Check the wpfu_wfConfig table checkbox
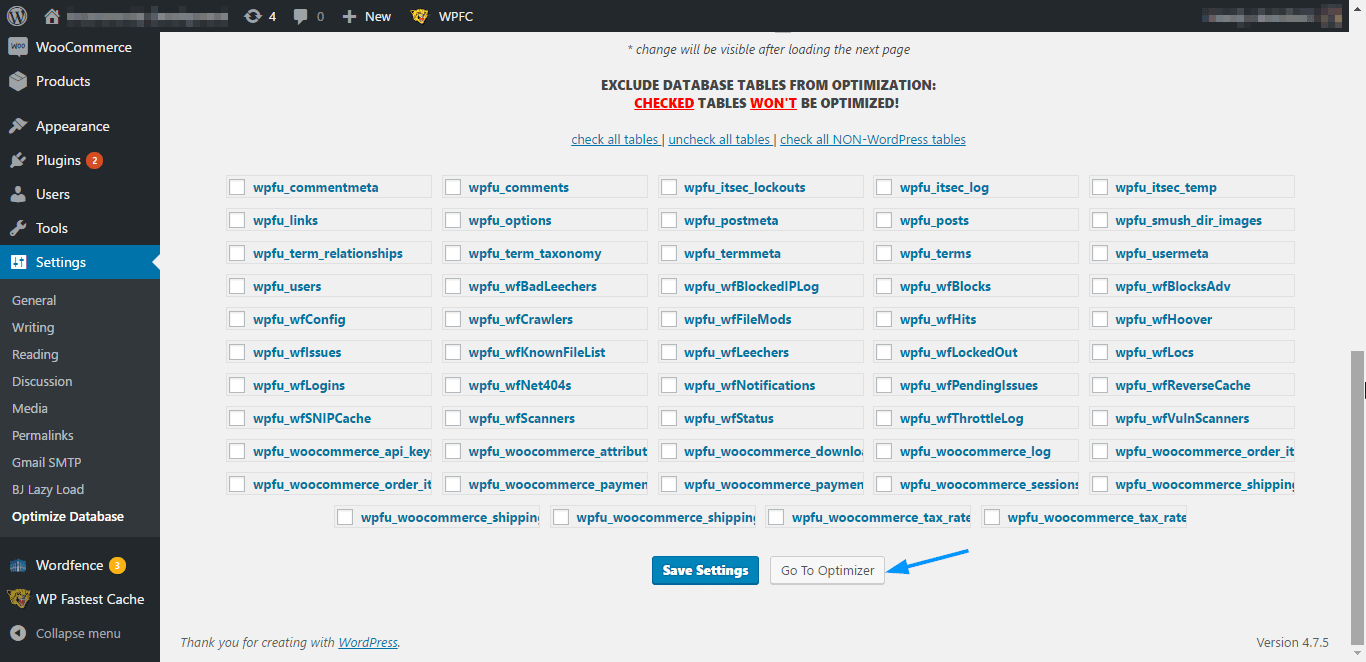This screenshot has width=1366, height=662. tap(237, 319)
